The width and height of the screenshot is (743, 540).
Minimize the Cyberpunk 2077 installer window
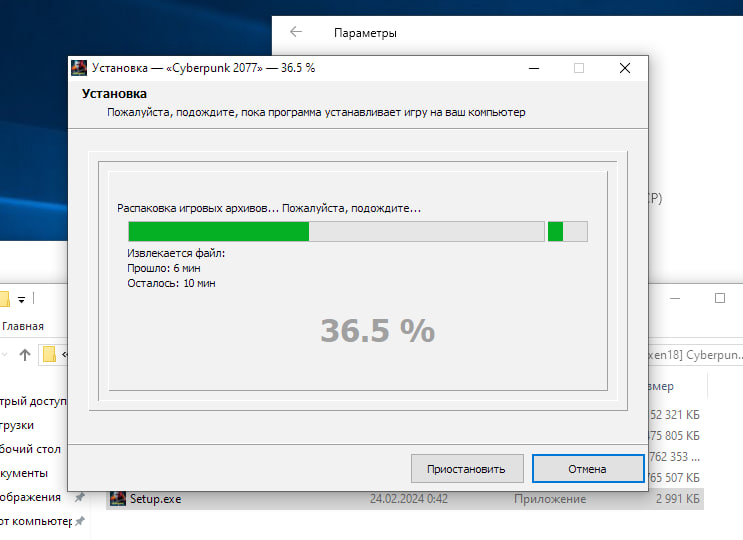point(534,68)
